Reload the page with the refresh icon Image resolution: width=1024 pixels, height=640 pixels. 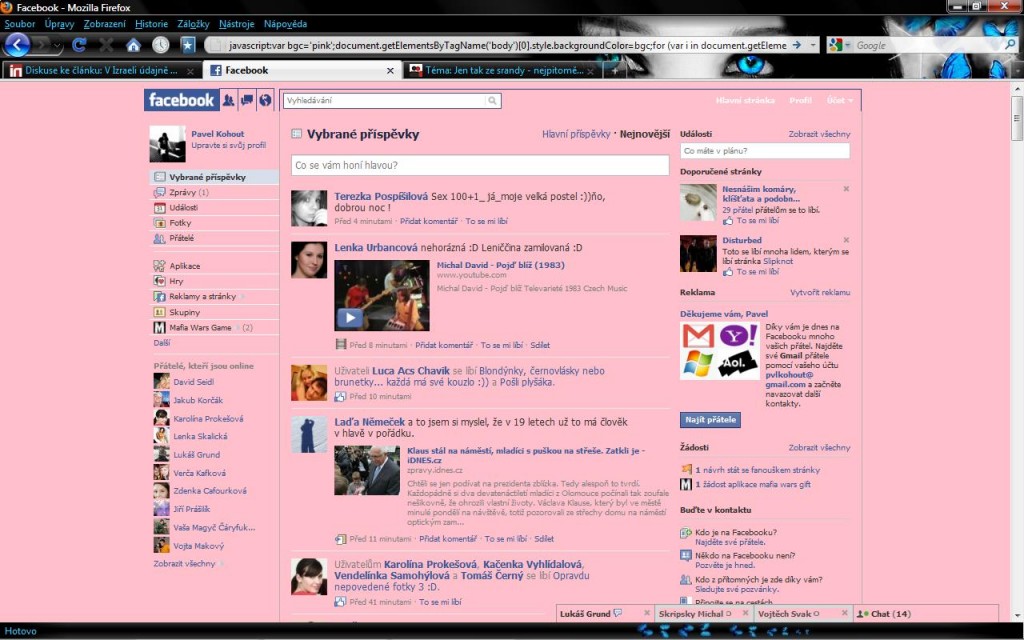click(80, 45)
